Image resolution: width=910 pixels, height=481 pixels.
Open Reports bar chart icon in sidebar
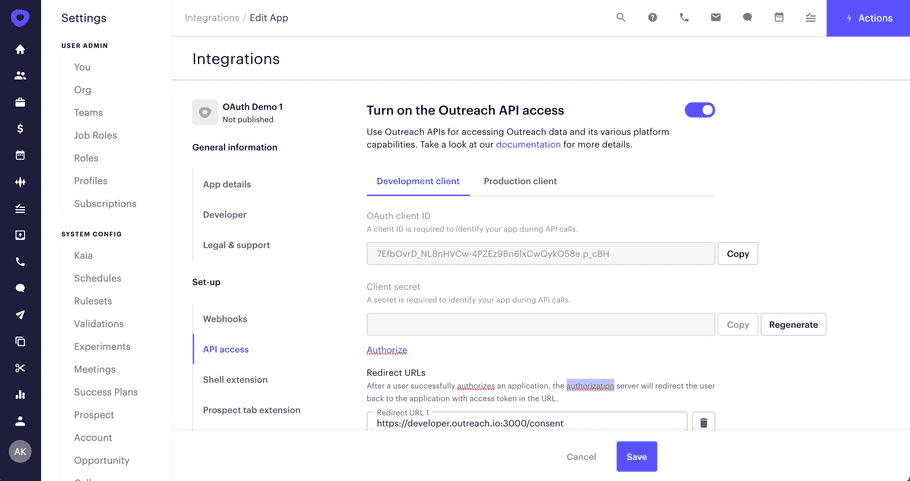tap(20, 395)
